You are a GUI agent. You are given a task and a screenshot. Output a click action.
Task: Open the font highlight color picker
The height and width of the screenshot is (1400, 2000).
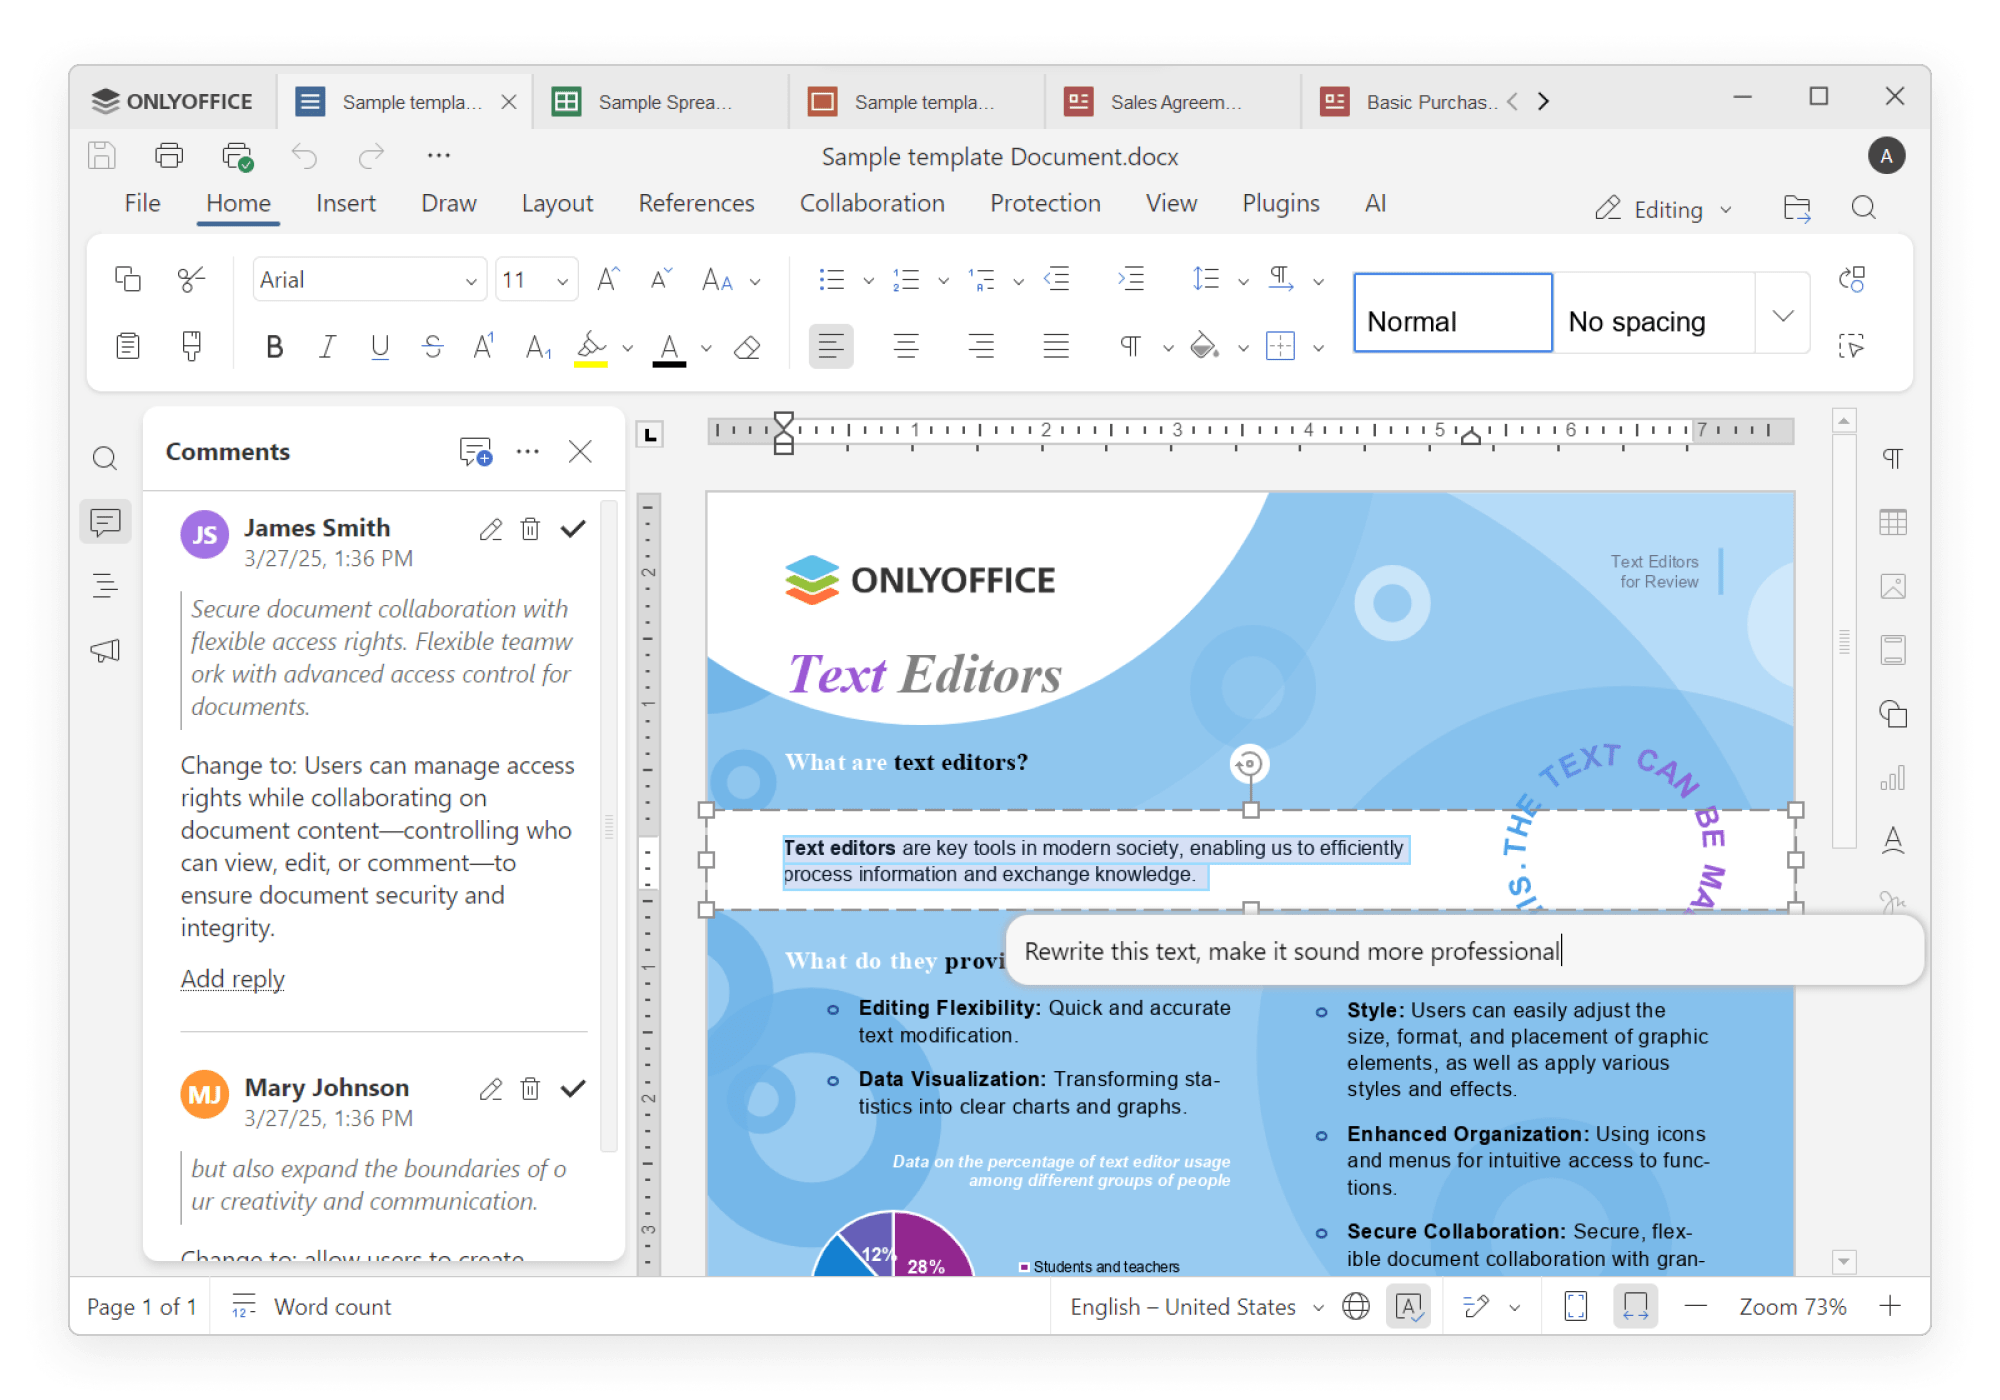pos(628,347)
